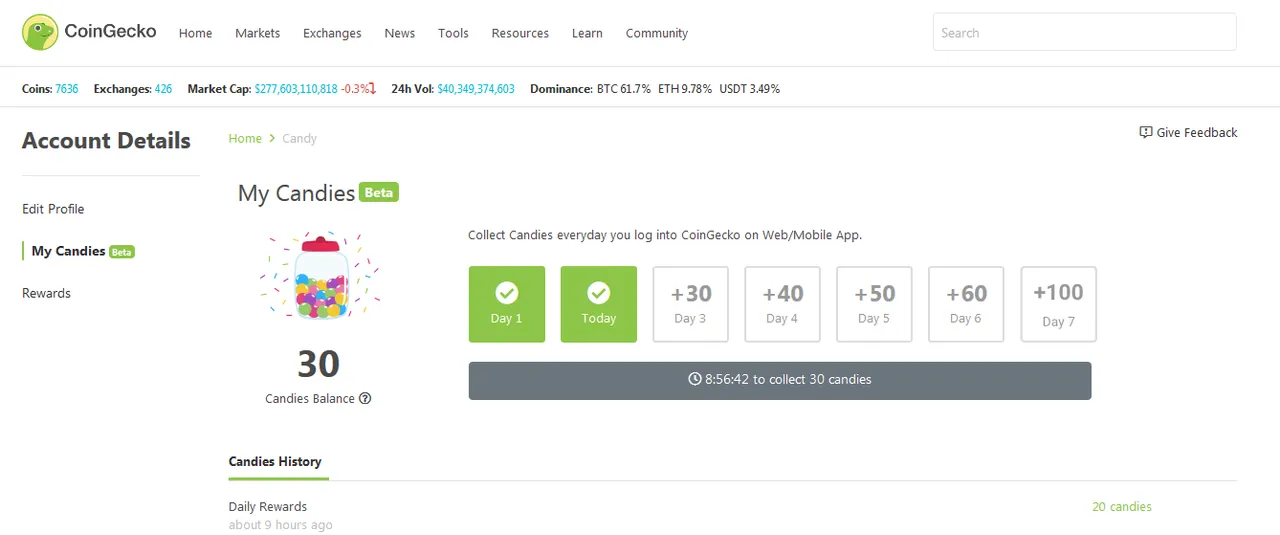
Task: Select the Day 7 +100 reward tile
Action: (1058, 304)
